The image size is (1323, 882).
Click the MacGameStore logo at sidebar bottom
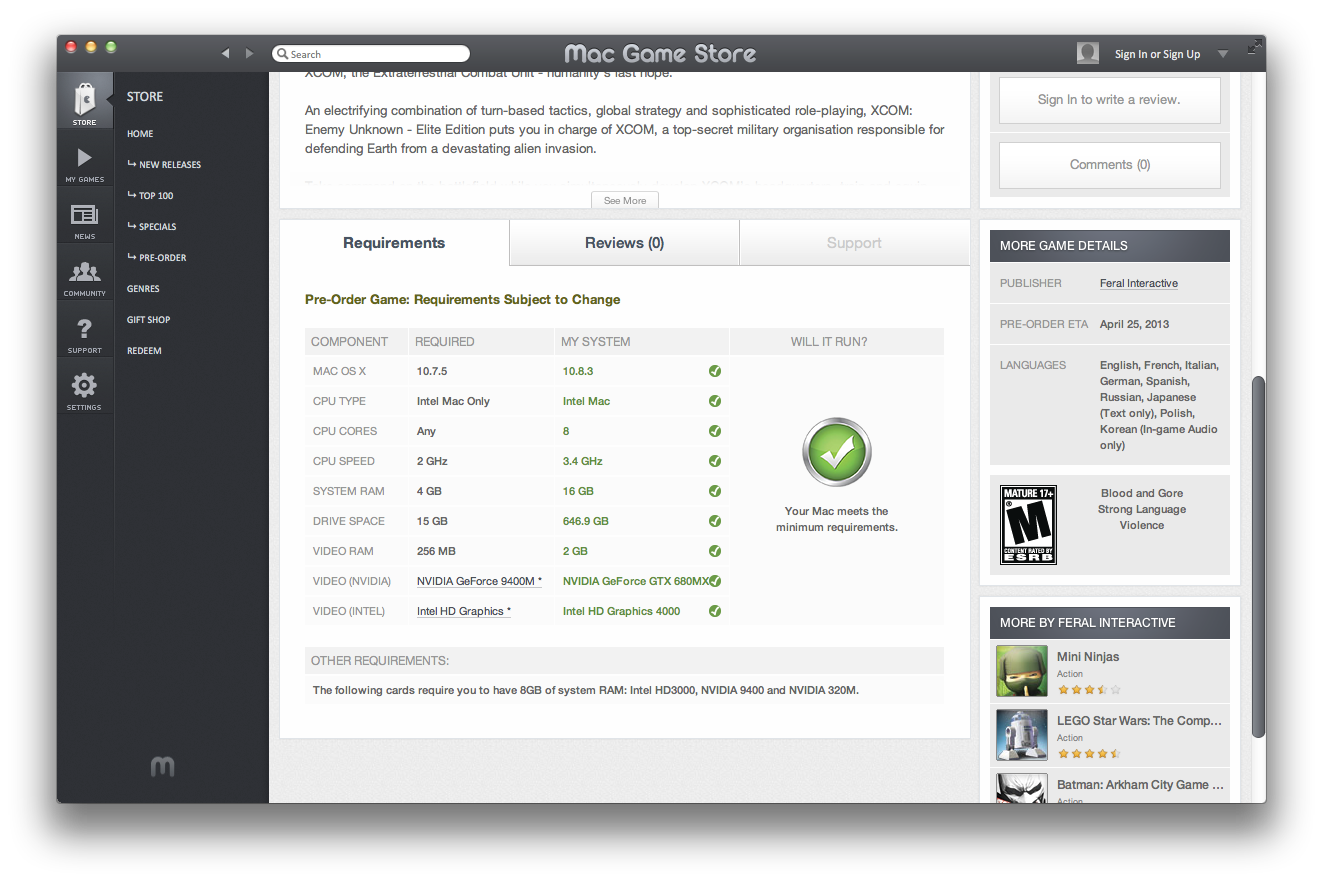coord(163,767)
